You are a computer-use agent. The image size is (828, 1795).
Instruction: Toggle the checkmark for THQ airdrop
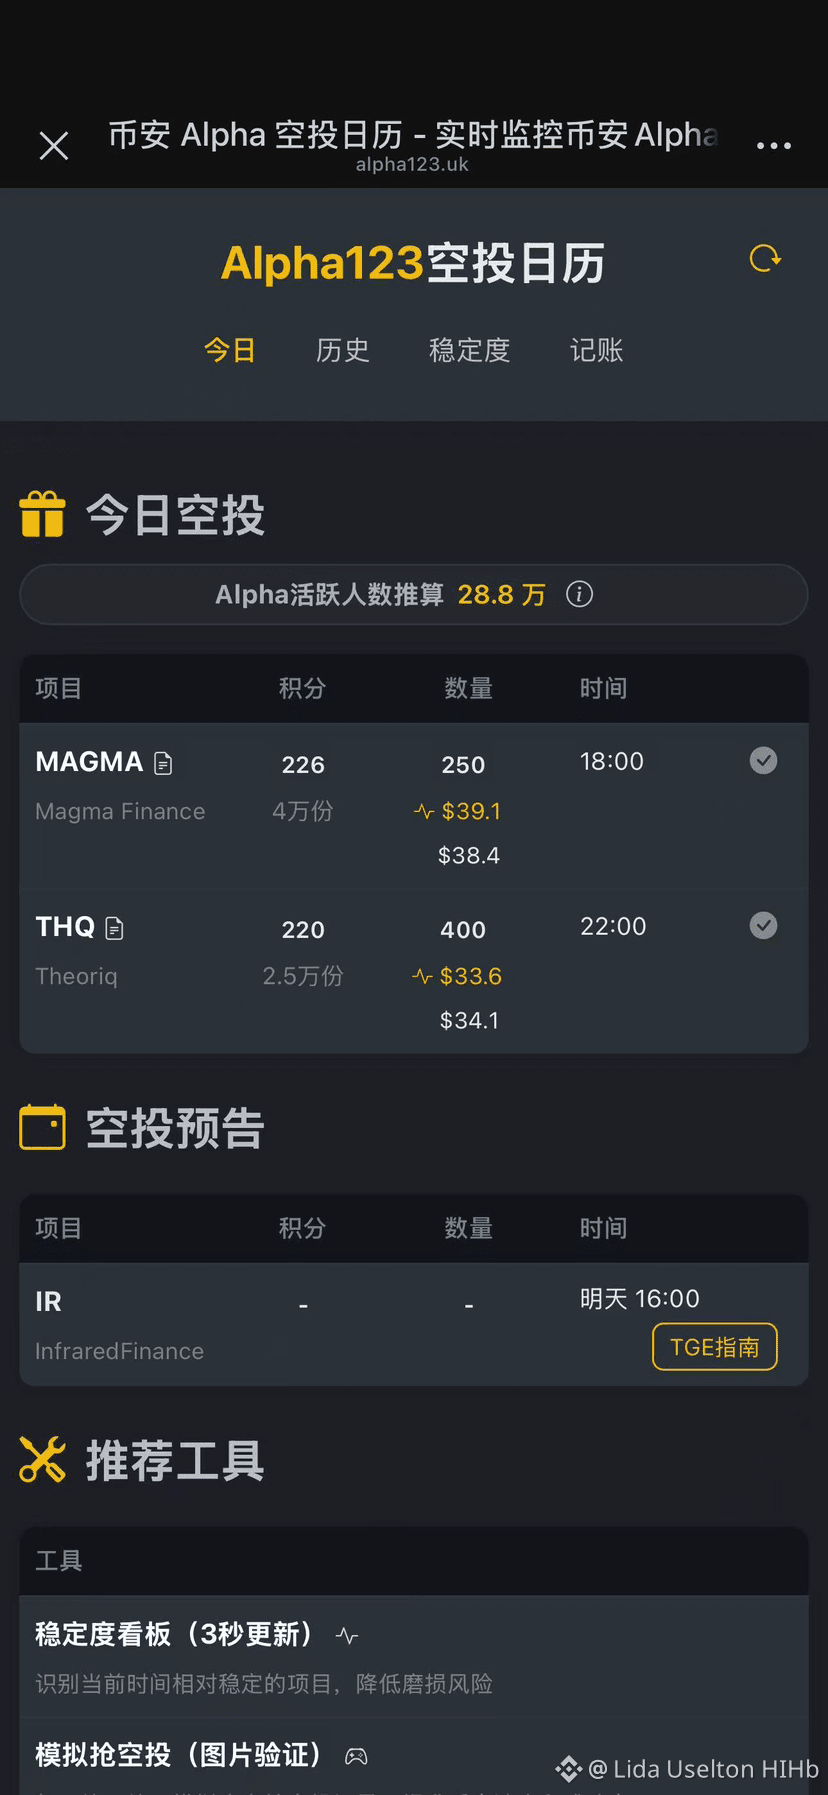pos(763,926)
